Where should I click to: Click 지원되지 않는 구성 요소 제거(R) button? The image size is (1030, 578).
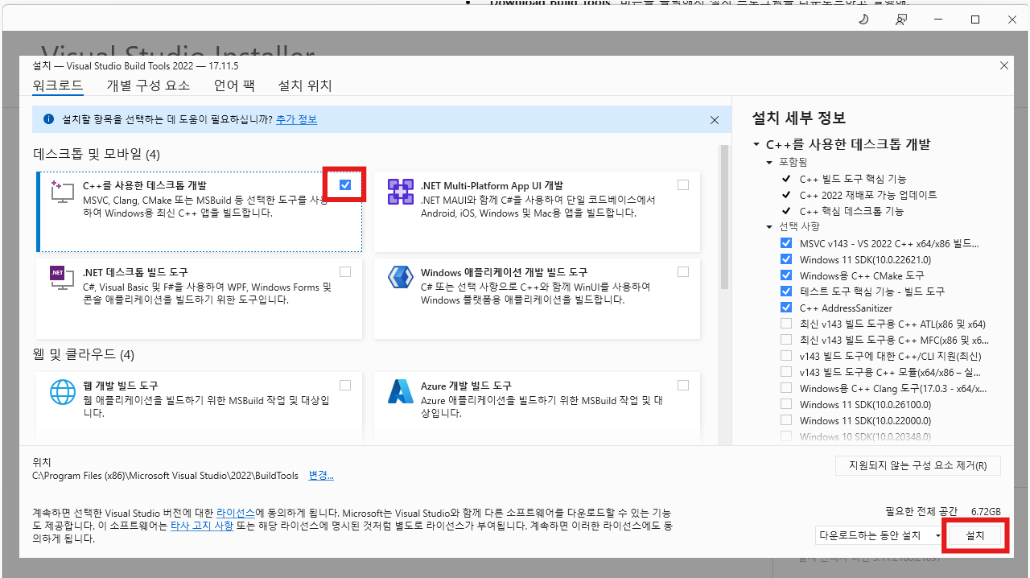click(x=918, y=466)
